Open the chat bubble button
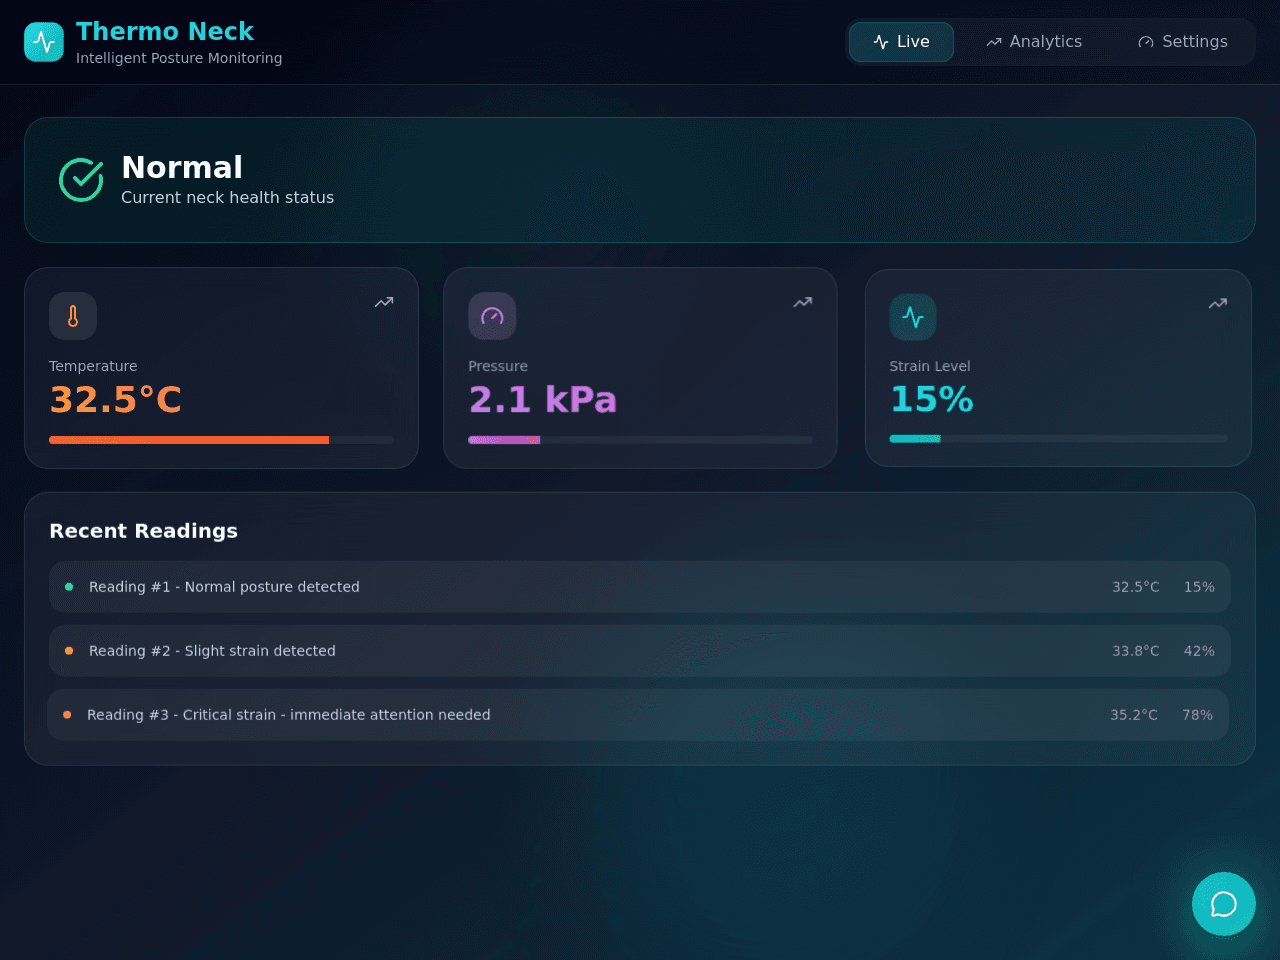 [1224, 904]
